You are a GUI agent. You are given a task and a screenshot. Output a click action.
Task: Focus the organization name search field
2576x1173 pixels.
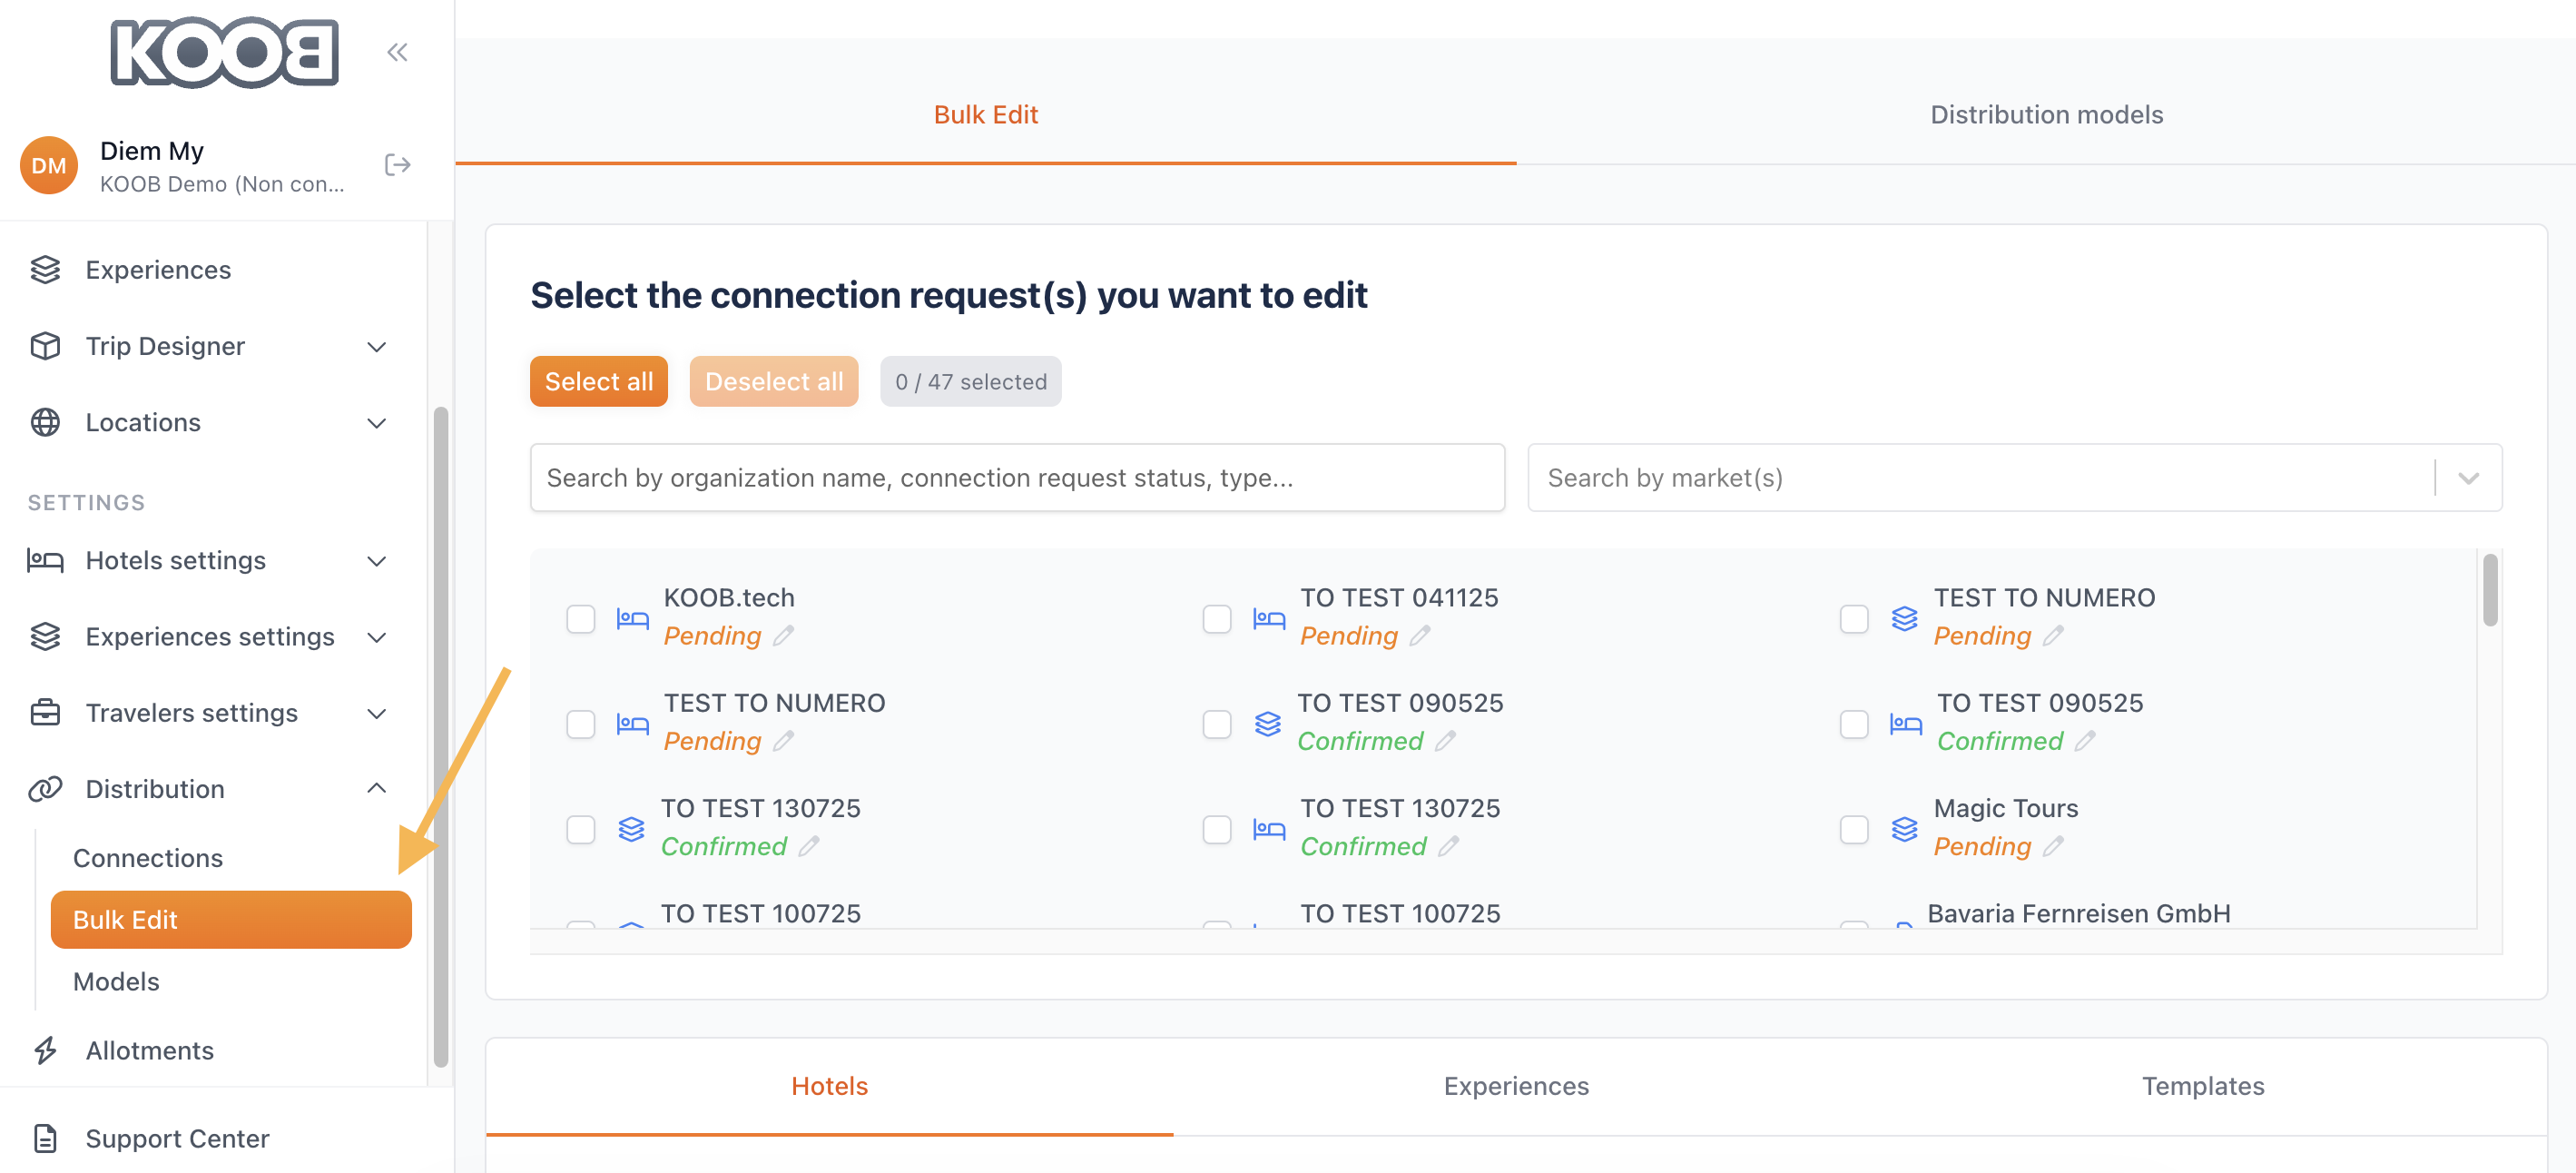point(1017,478)
